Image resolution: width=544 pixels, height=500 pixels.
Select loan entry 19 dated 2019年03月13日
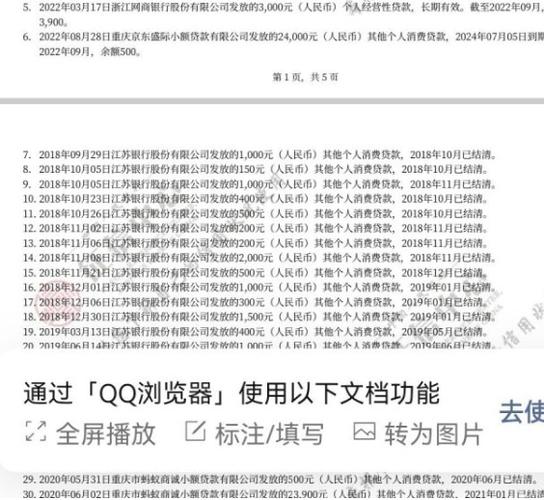click(x=255, y=332)
